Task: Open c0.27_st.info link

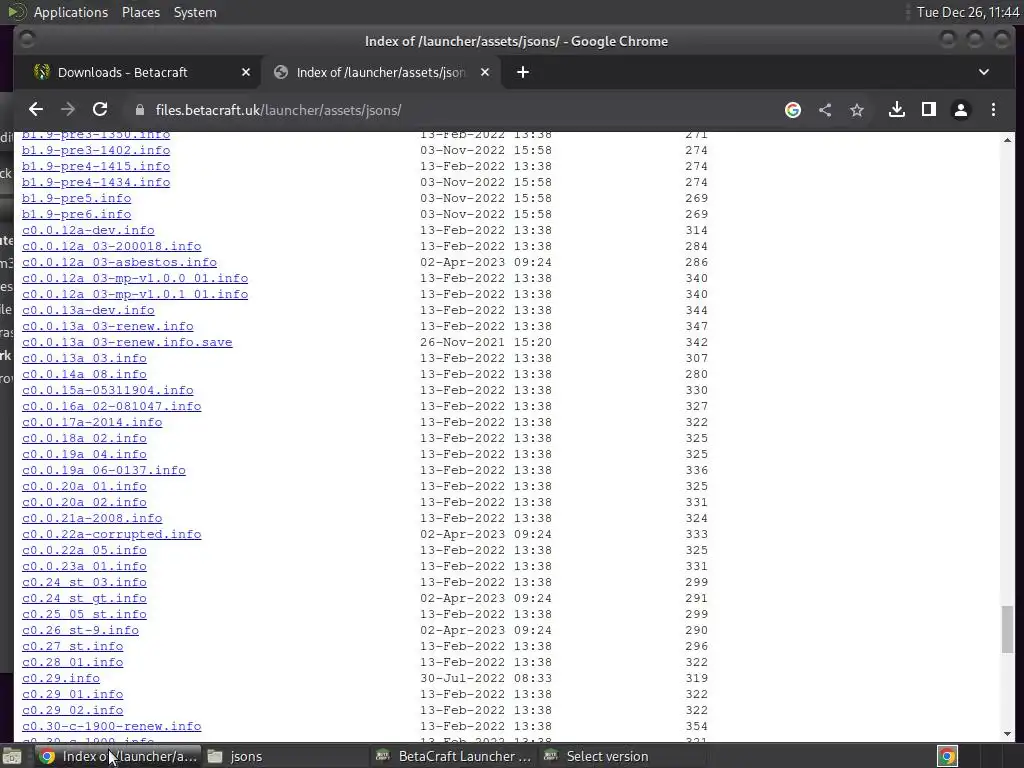Action: 72,646
